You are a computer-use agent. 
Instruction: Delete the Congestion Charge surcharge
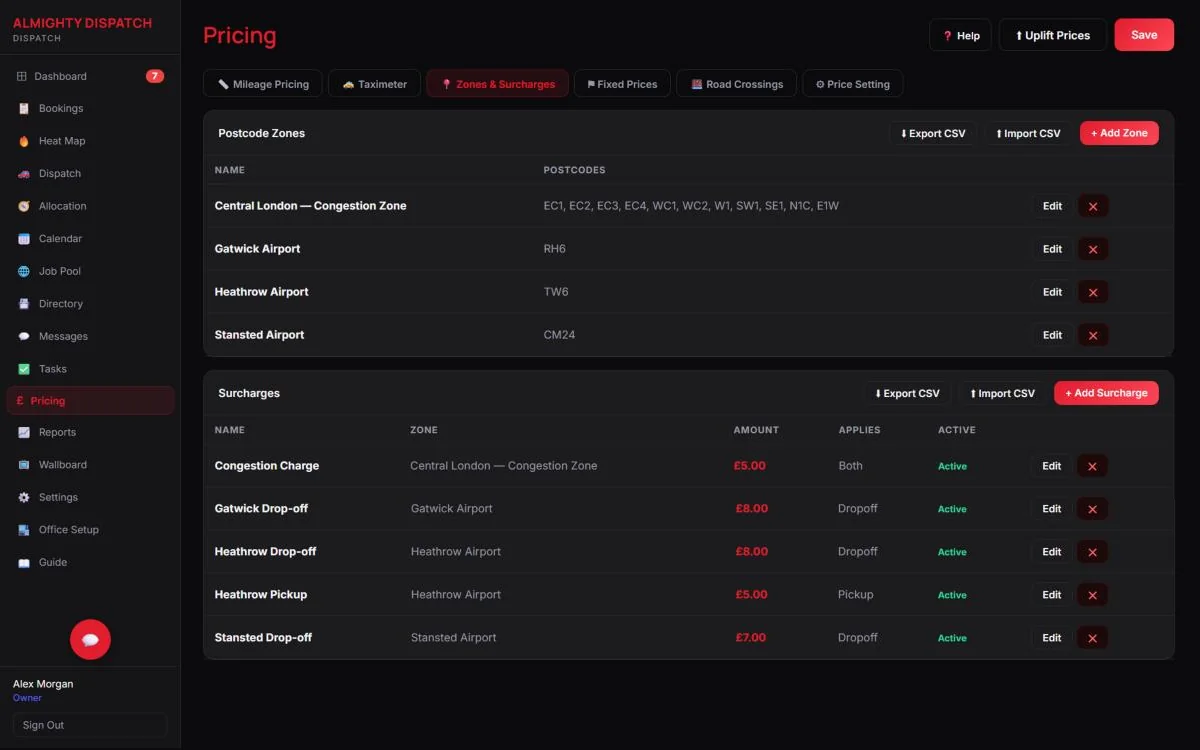click(1092, 466)
